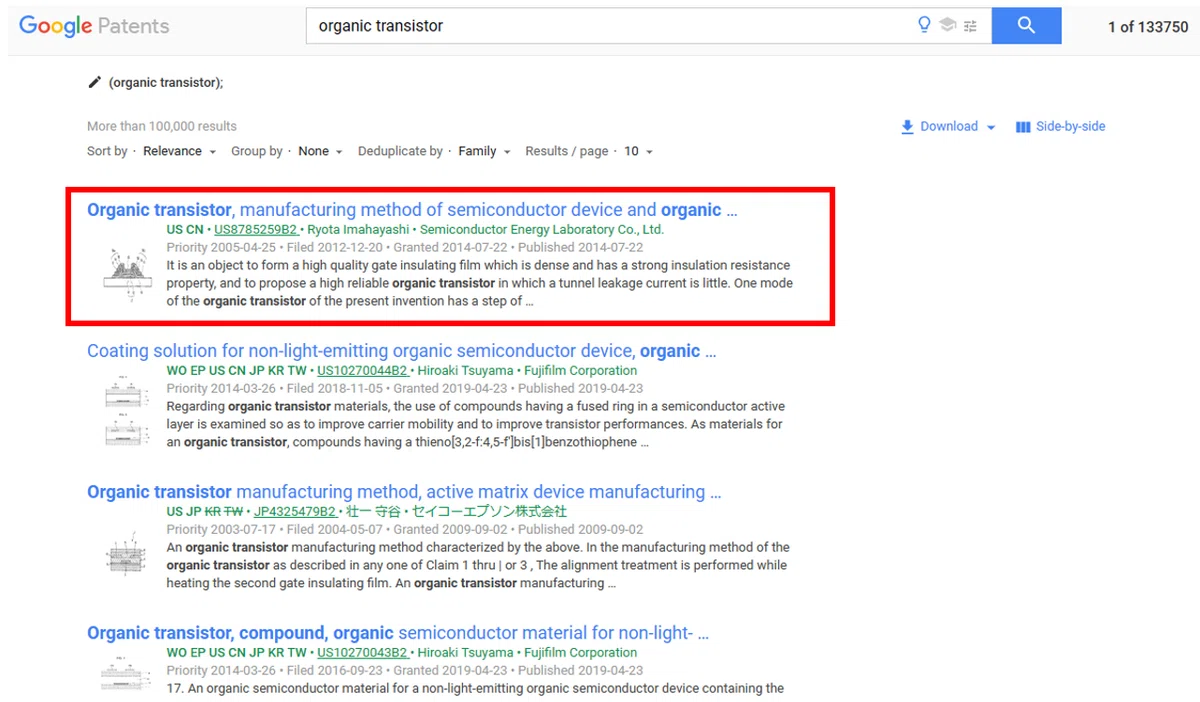
Task: Click 'More than 100,000 results' text
Action: click(162, 126)
